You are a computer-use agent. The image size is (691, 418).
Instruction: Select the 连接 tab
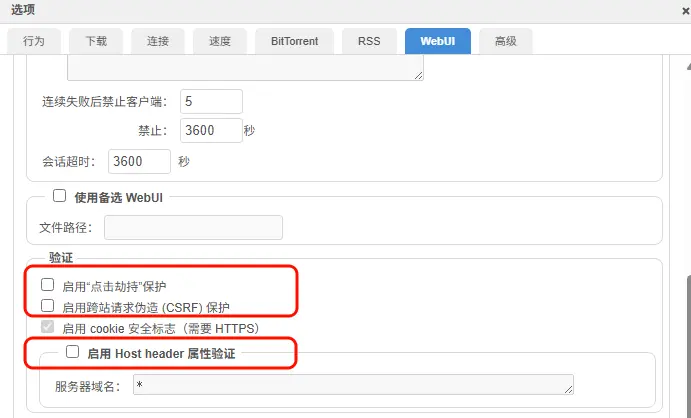[x=158, y=41]
